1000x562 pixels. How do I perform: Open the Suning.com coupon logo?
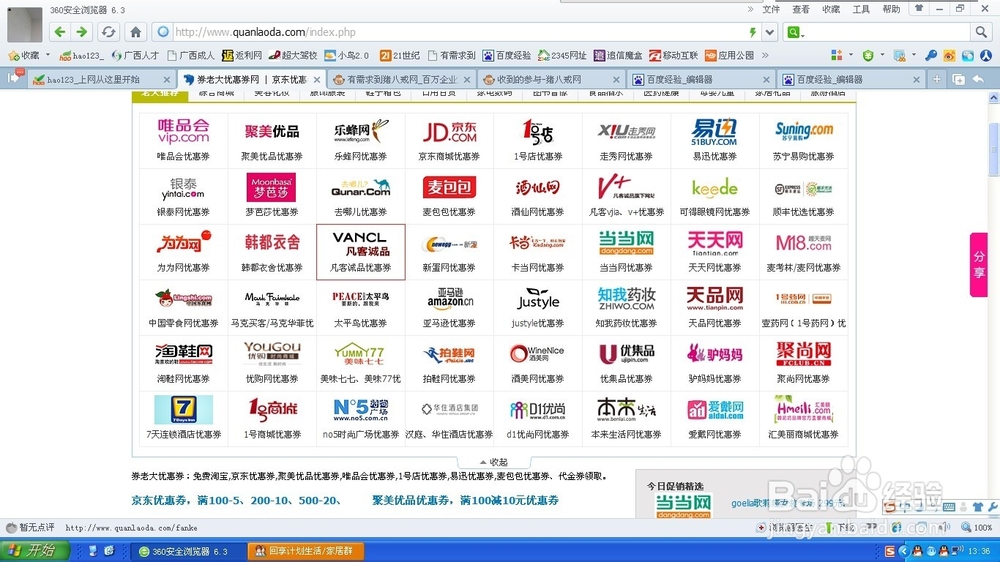pyautogui.click(x=804, y=131)
